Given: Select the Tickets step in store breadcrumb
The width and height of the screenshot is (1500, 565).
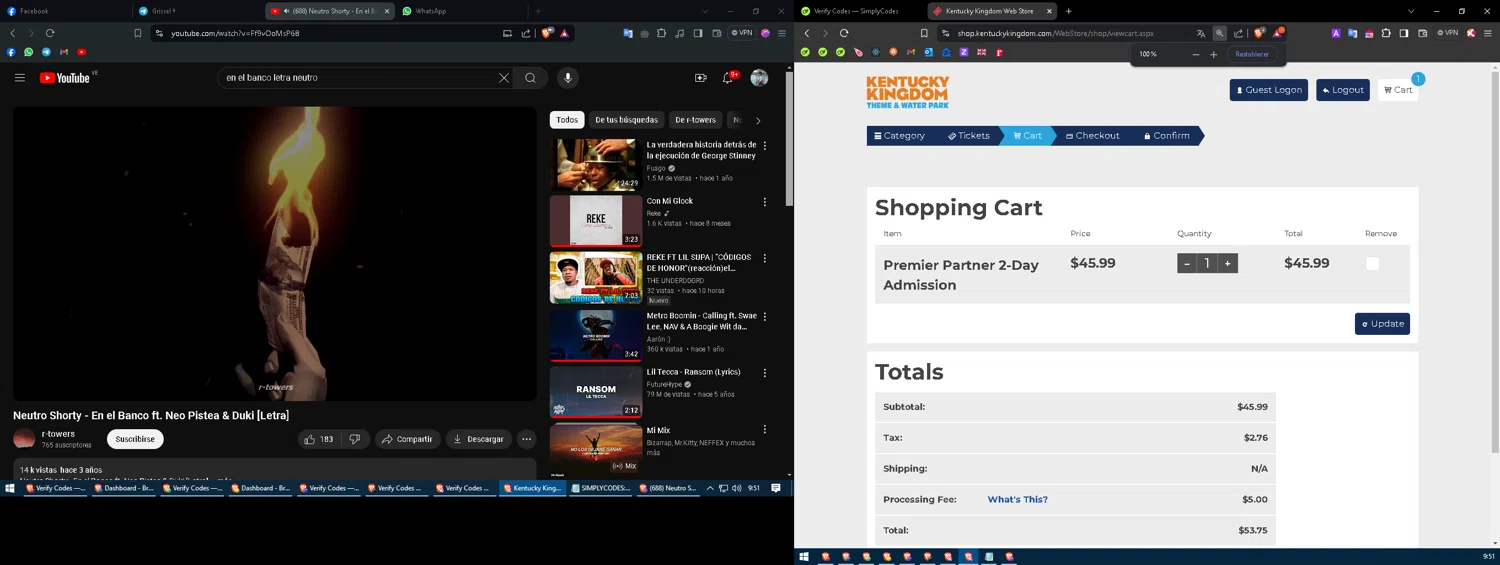Looking at the screenshot, I should 969,136.
